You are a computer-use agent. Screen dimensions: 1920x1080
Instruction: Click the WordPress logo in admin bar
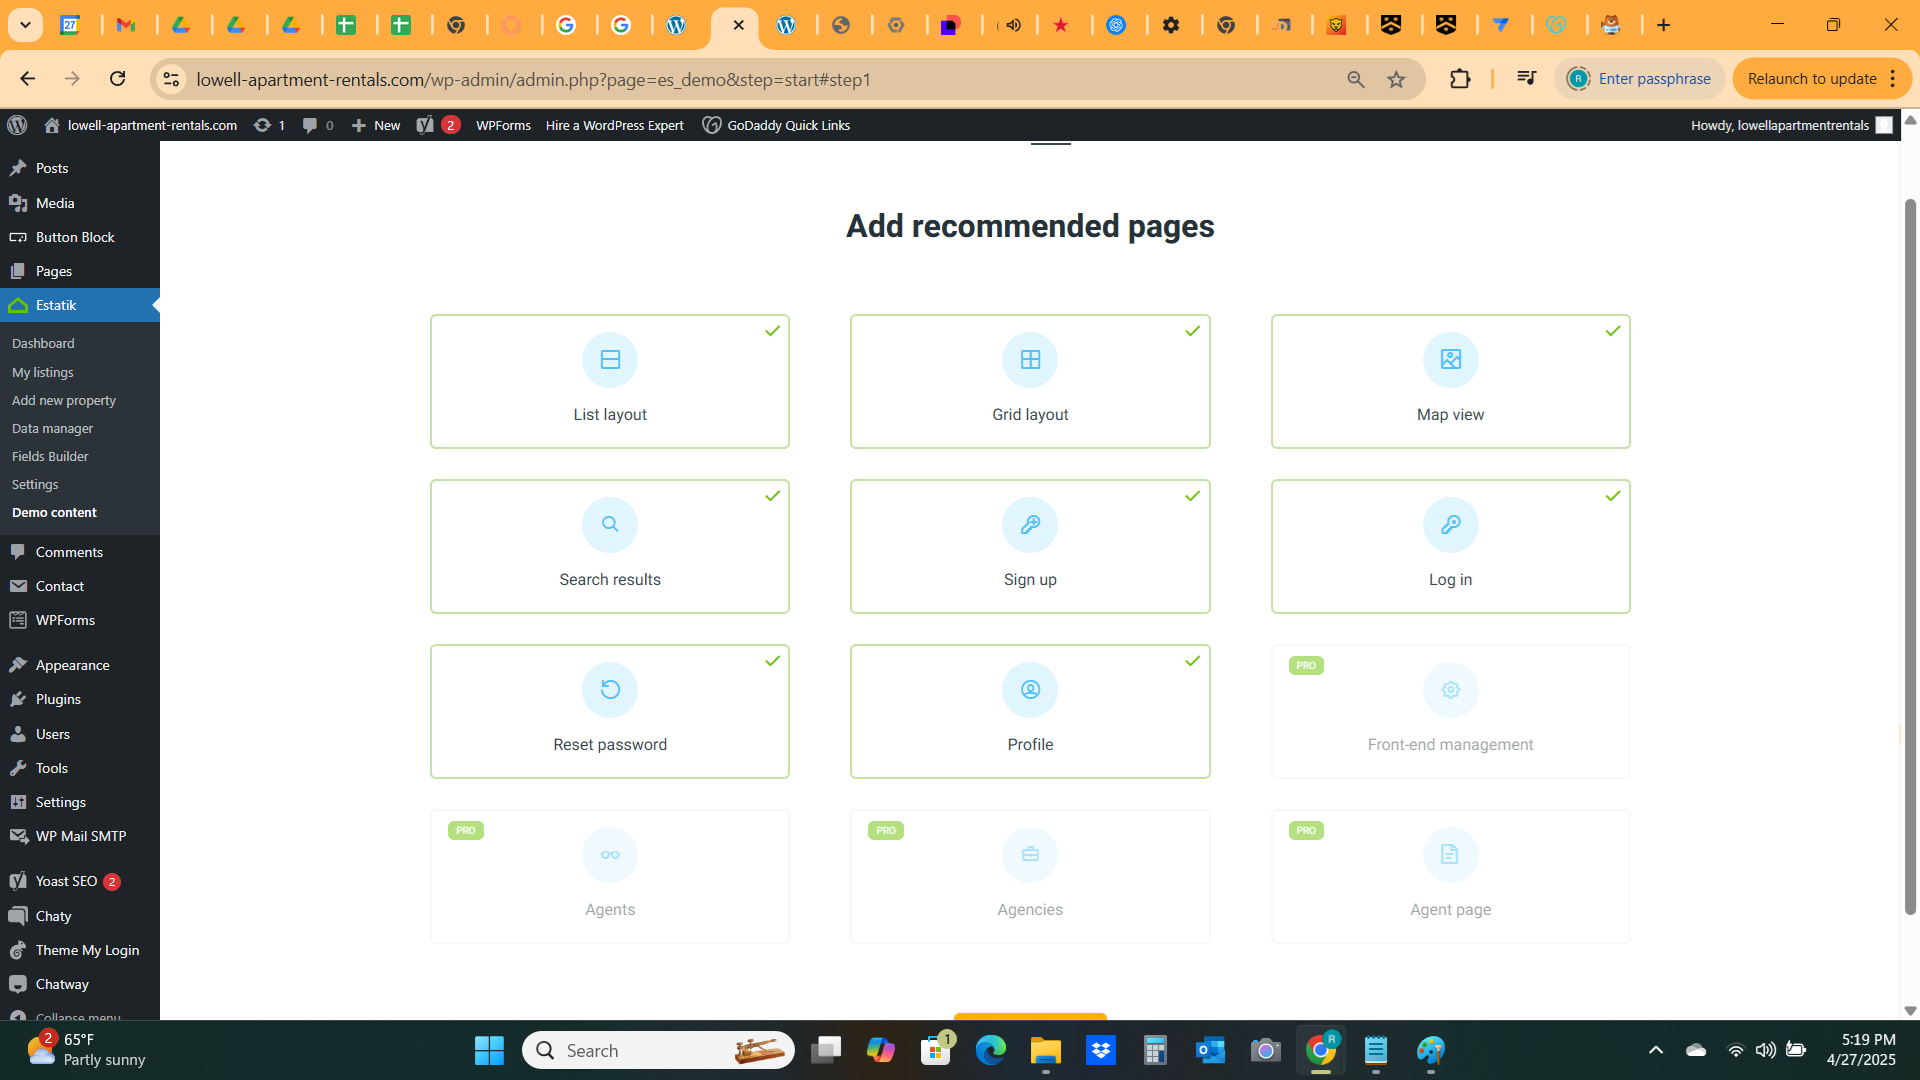point(17,125)
